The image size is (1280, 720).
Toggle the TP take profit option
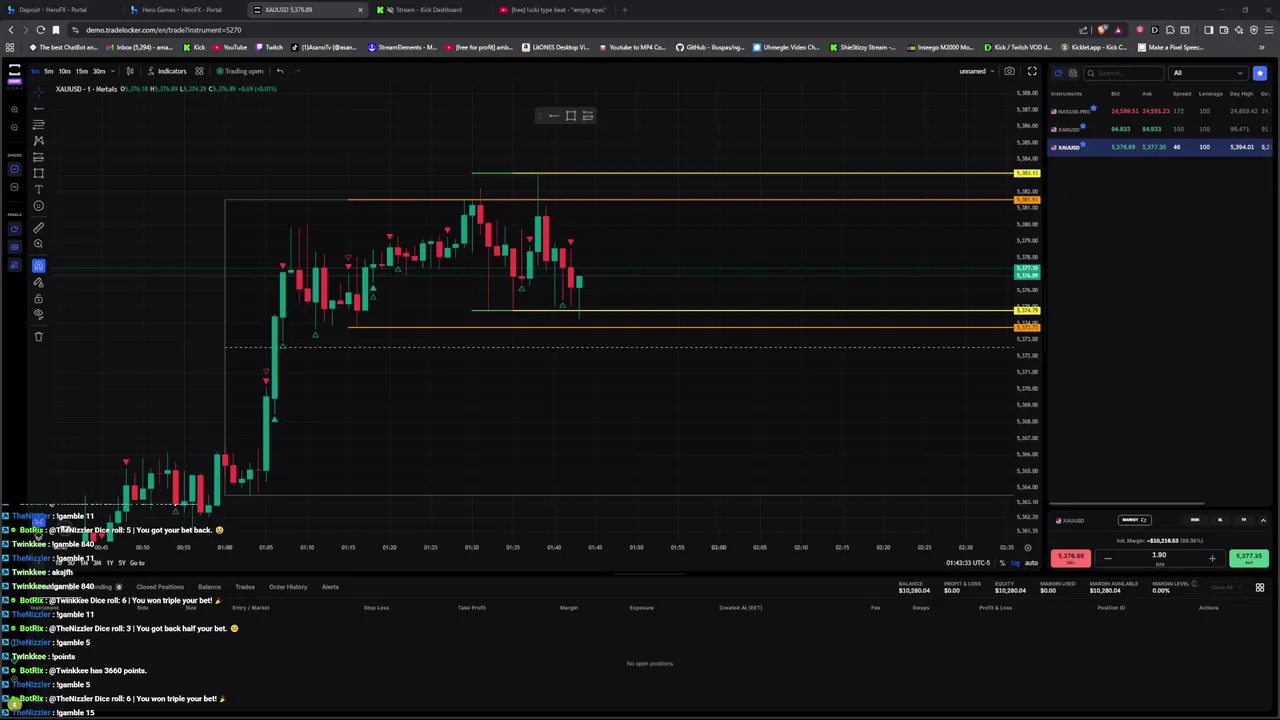[x=1244, y=520]
